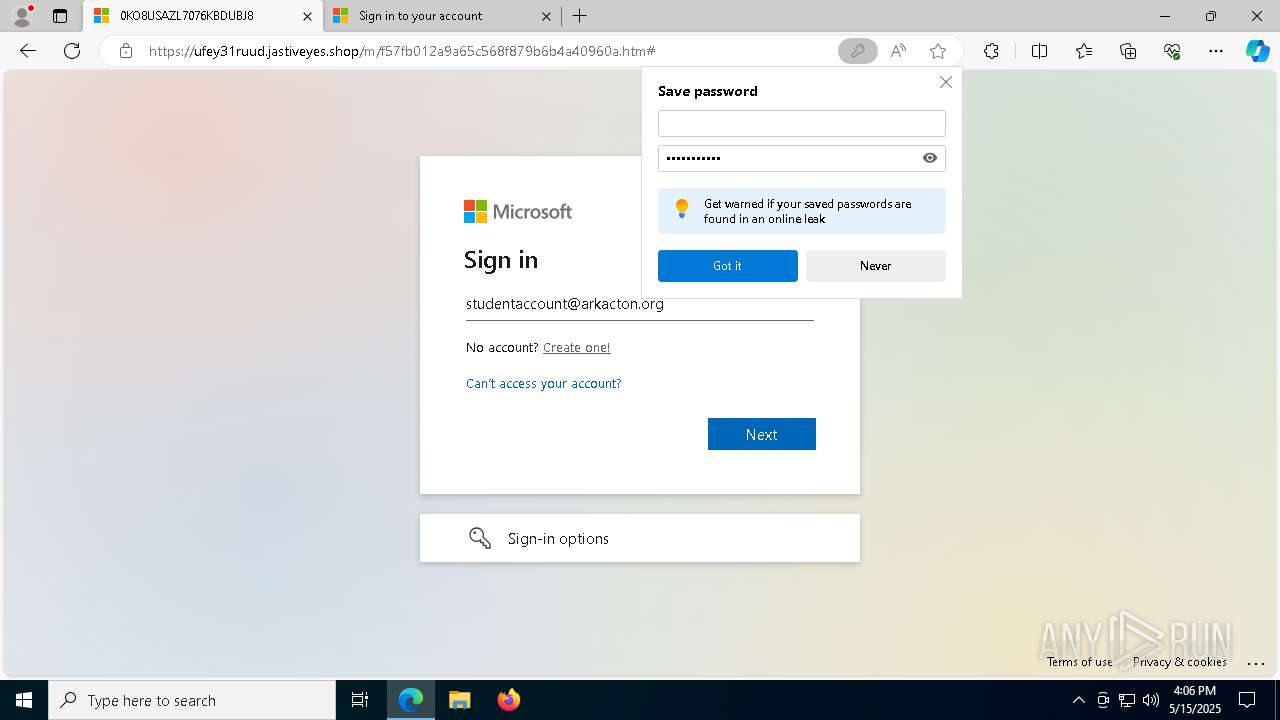Click the Got it button
This screenshot has height=720, width=1280.
727,266
